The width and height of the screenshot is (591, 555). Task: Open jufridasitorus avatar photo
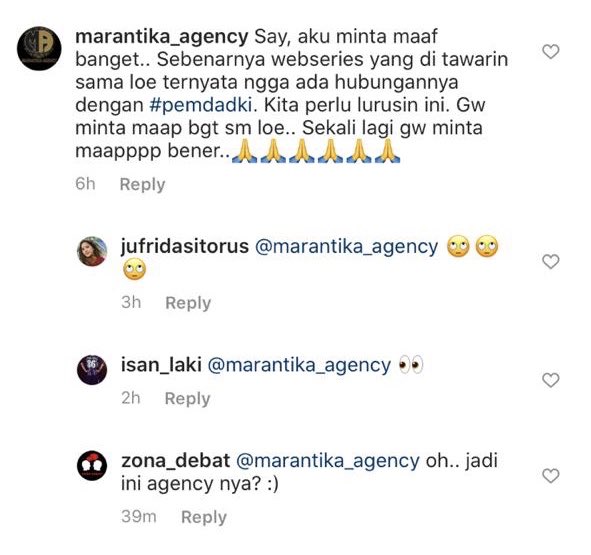coord(92,251)
